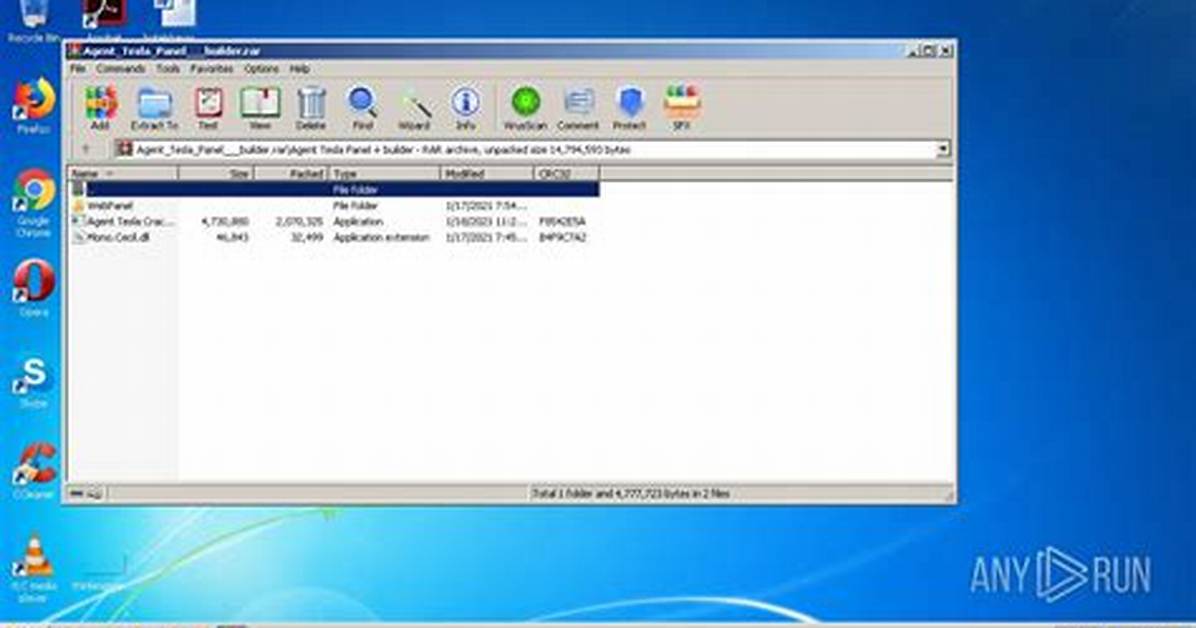Open the Find magnifier tool

362,108
